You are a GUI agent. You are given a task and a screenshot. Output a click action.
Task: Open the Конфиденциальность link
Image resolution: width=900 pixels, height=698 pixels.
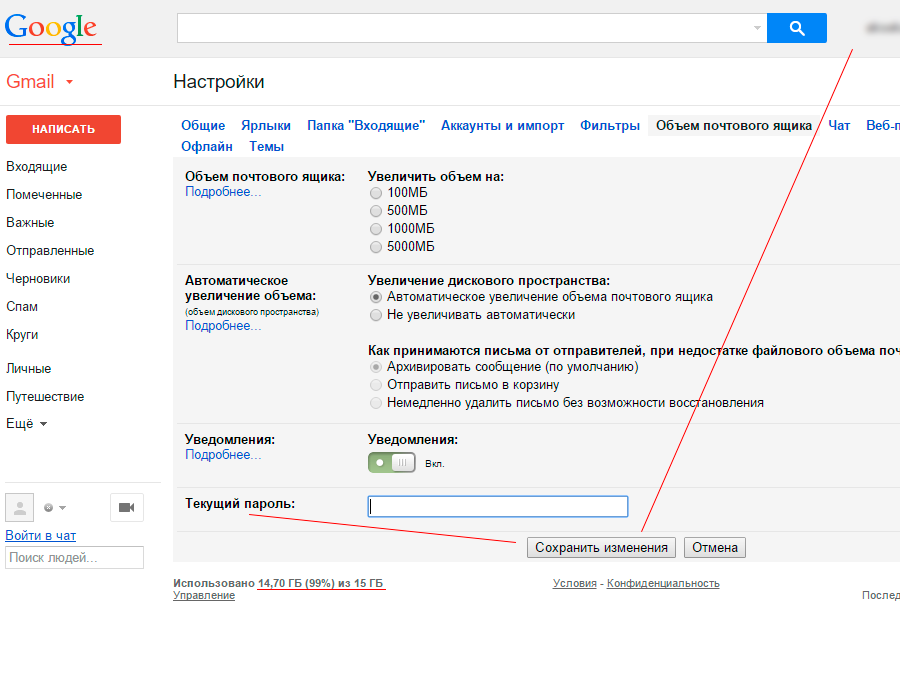663,583
